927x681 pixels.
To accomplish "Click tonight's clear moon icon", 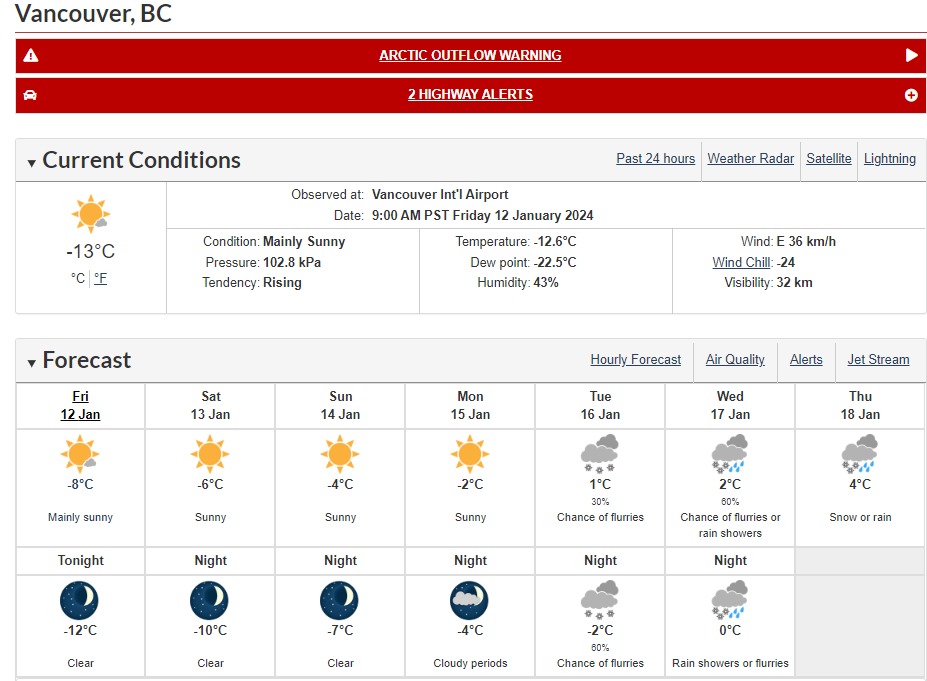I will (x=80, y=599).
